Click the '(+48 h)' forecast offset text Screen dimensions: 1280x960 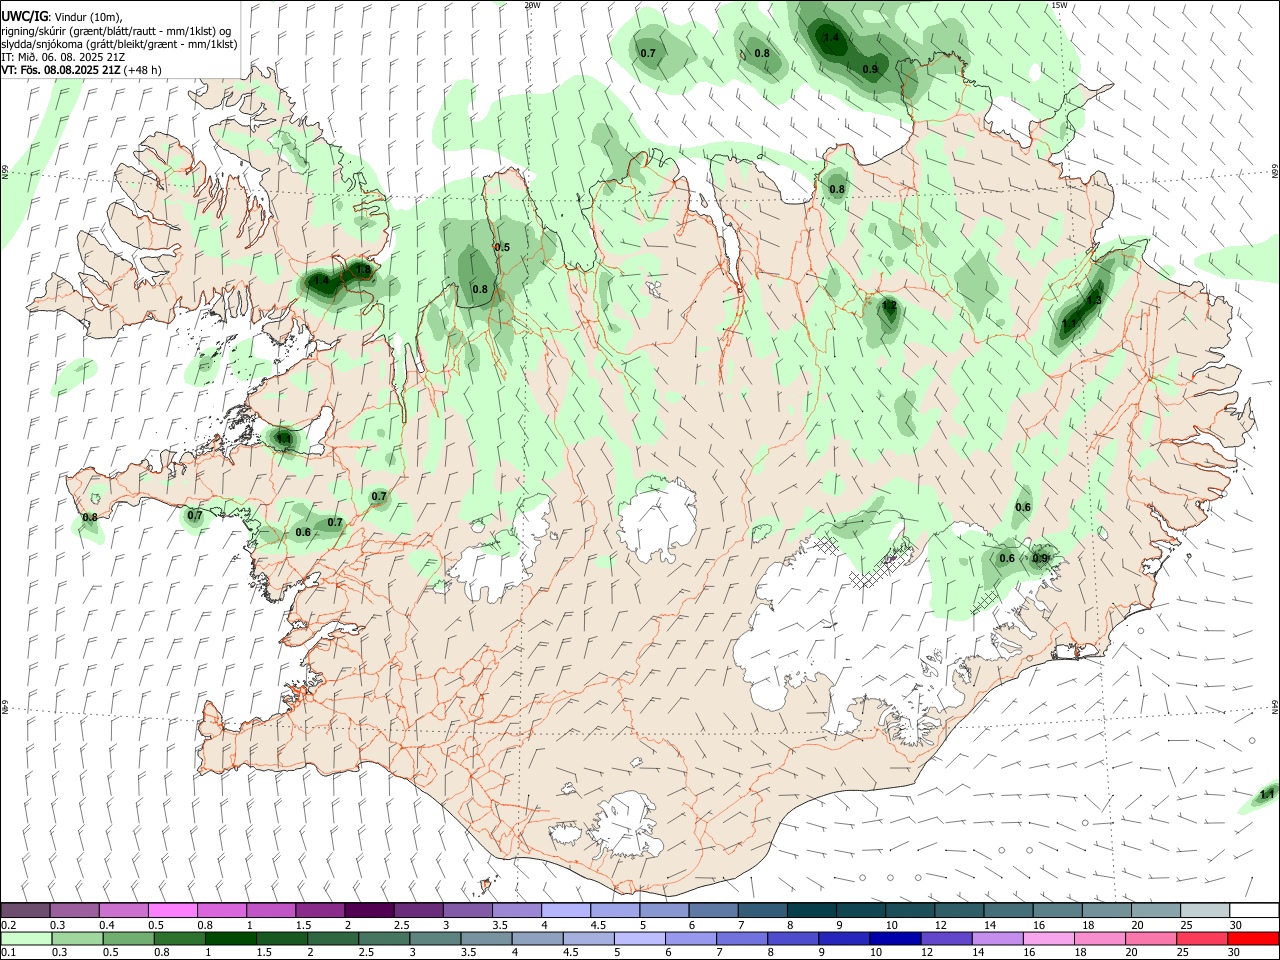[143, 70]
